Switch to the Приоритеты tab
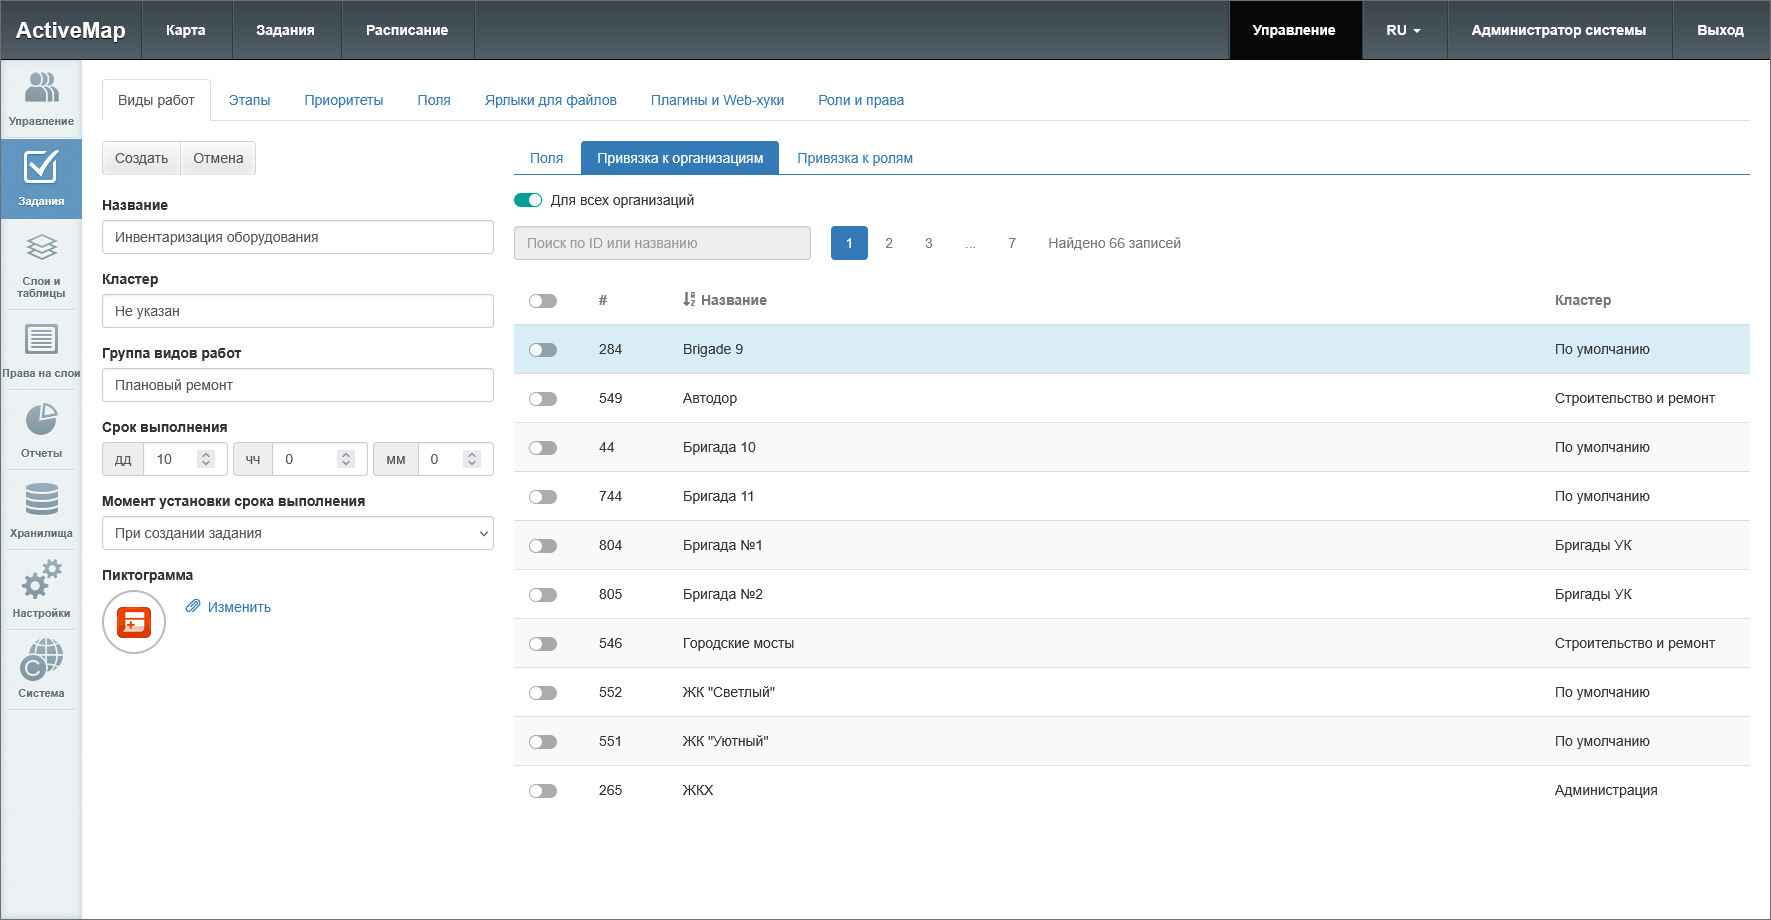Screen dimensions: 1771x920 click(344, 100)
